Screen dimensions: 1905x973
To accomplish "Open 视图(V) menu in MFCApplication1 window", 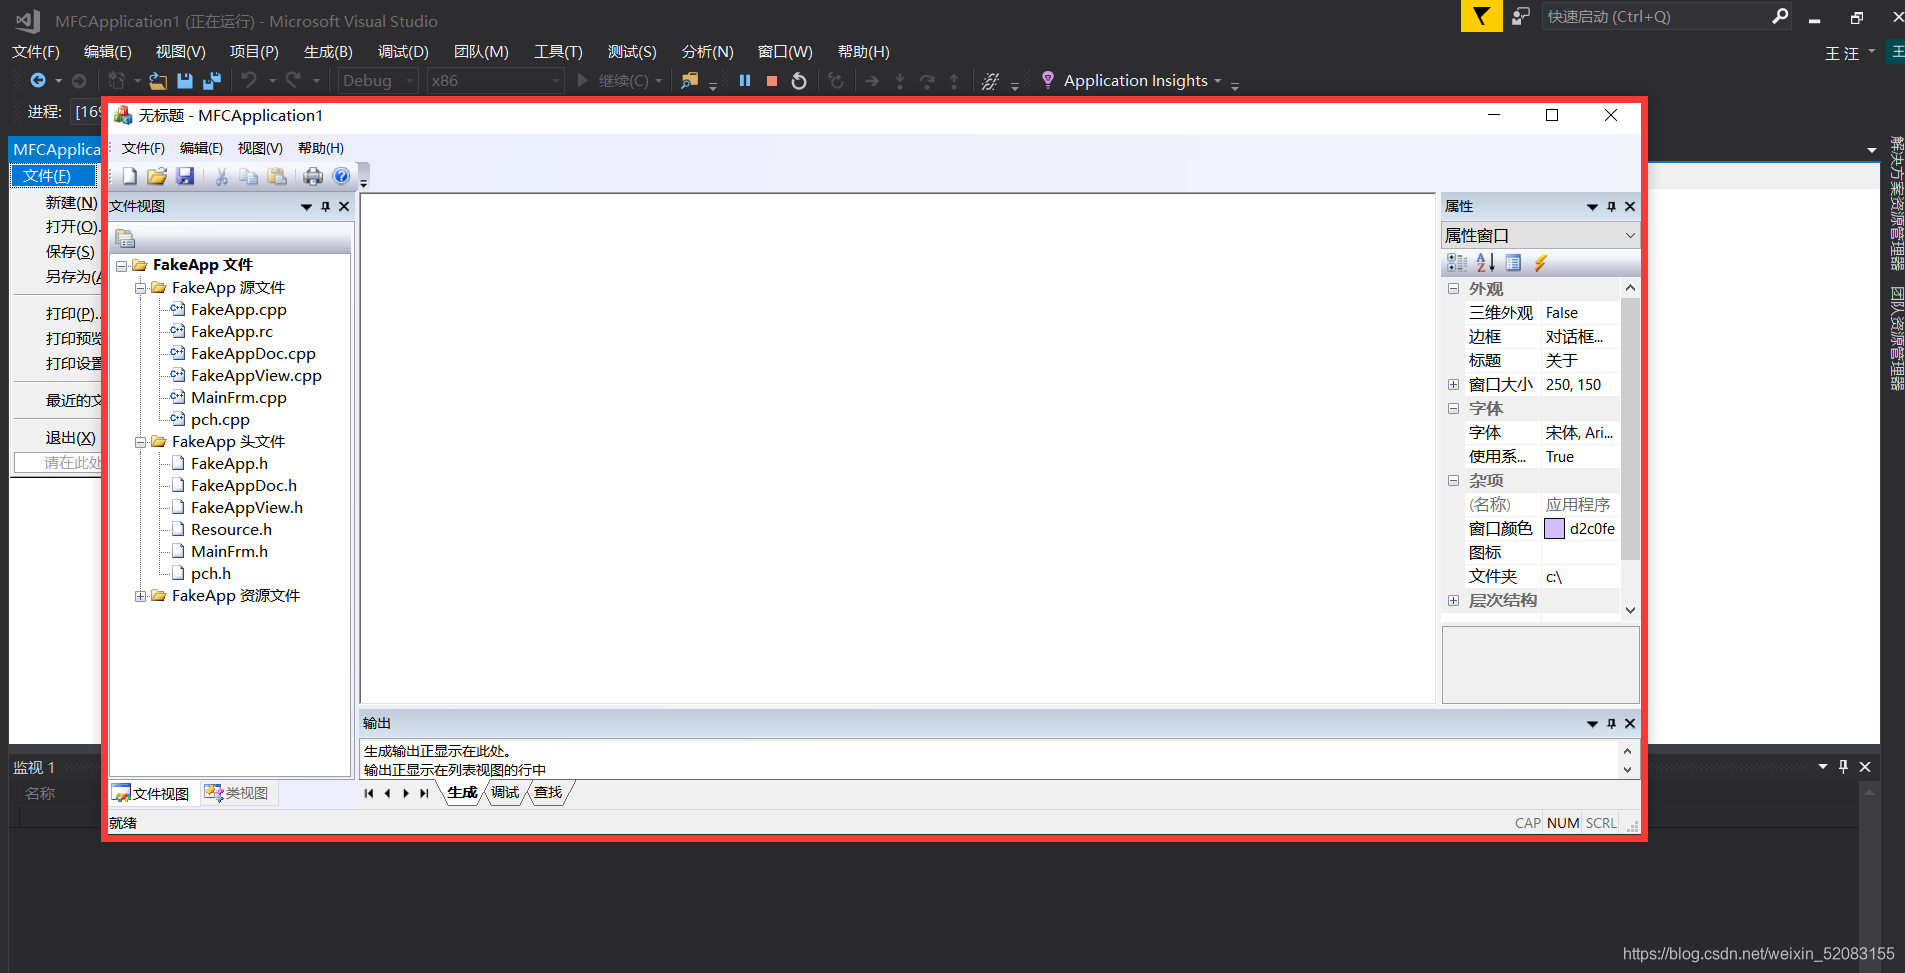I will click(260, 148).
